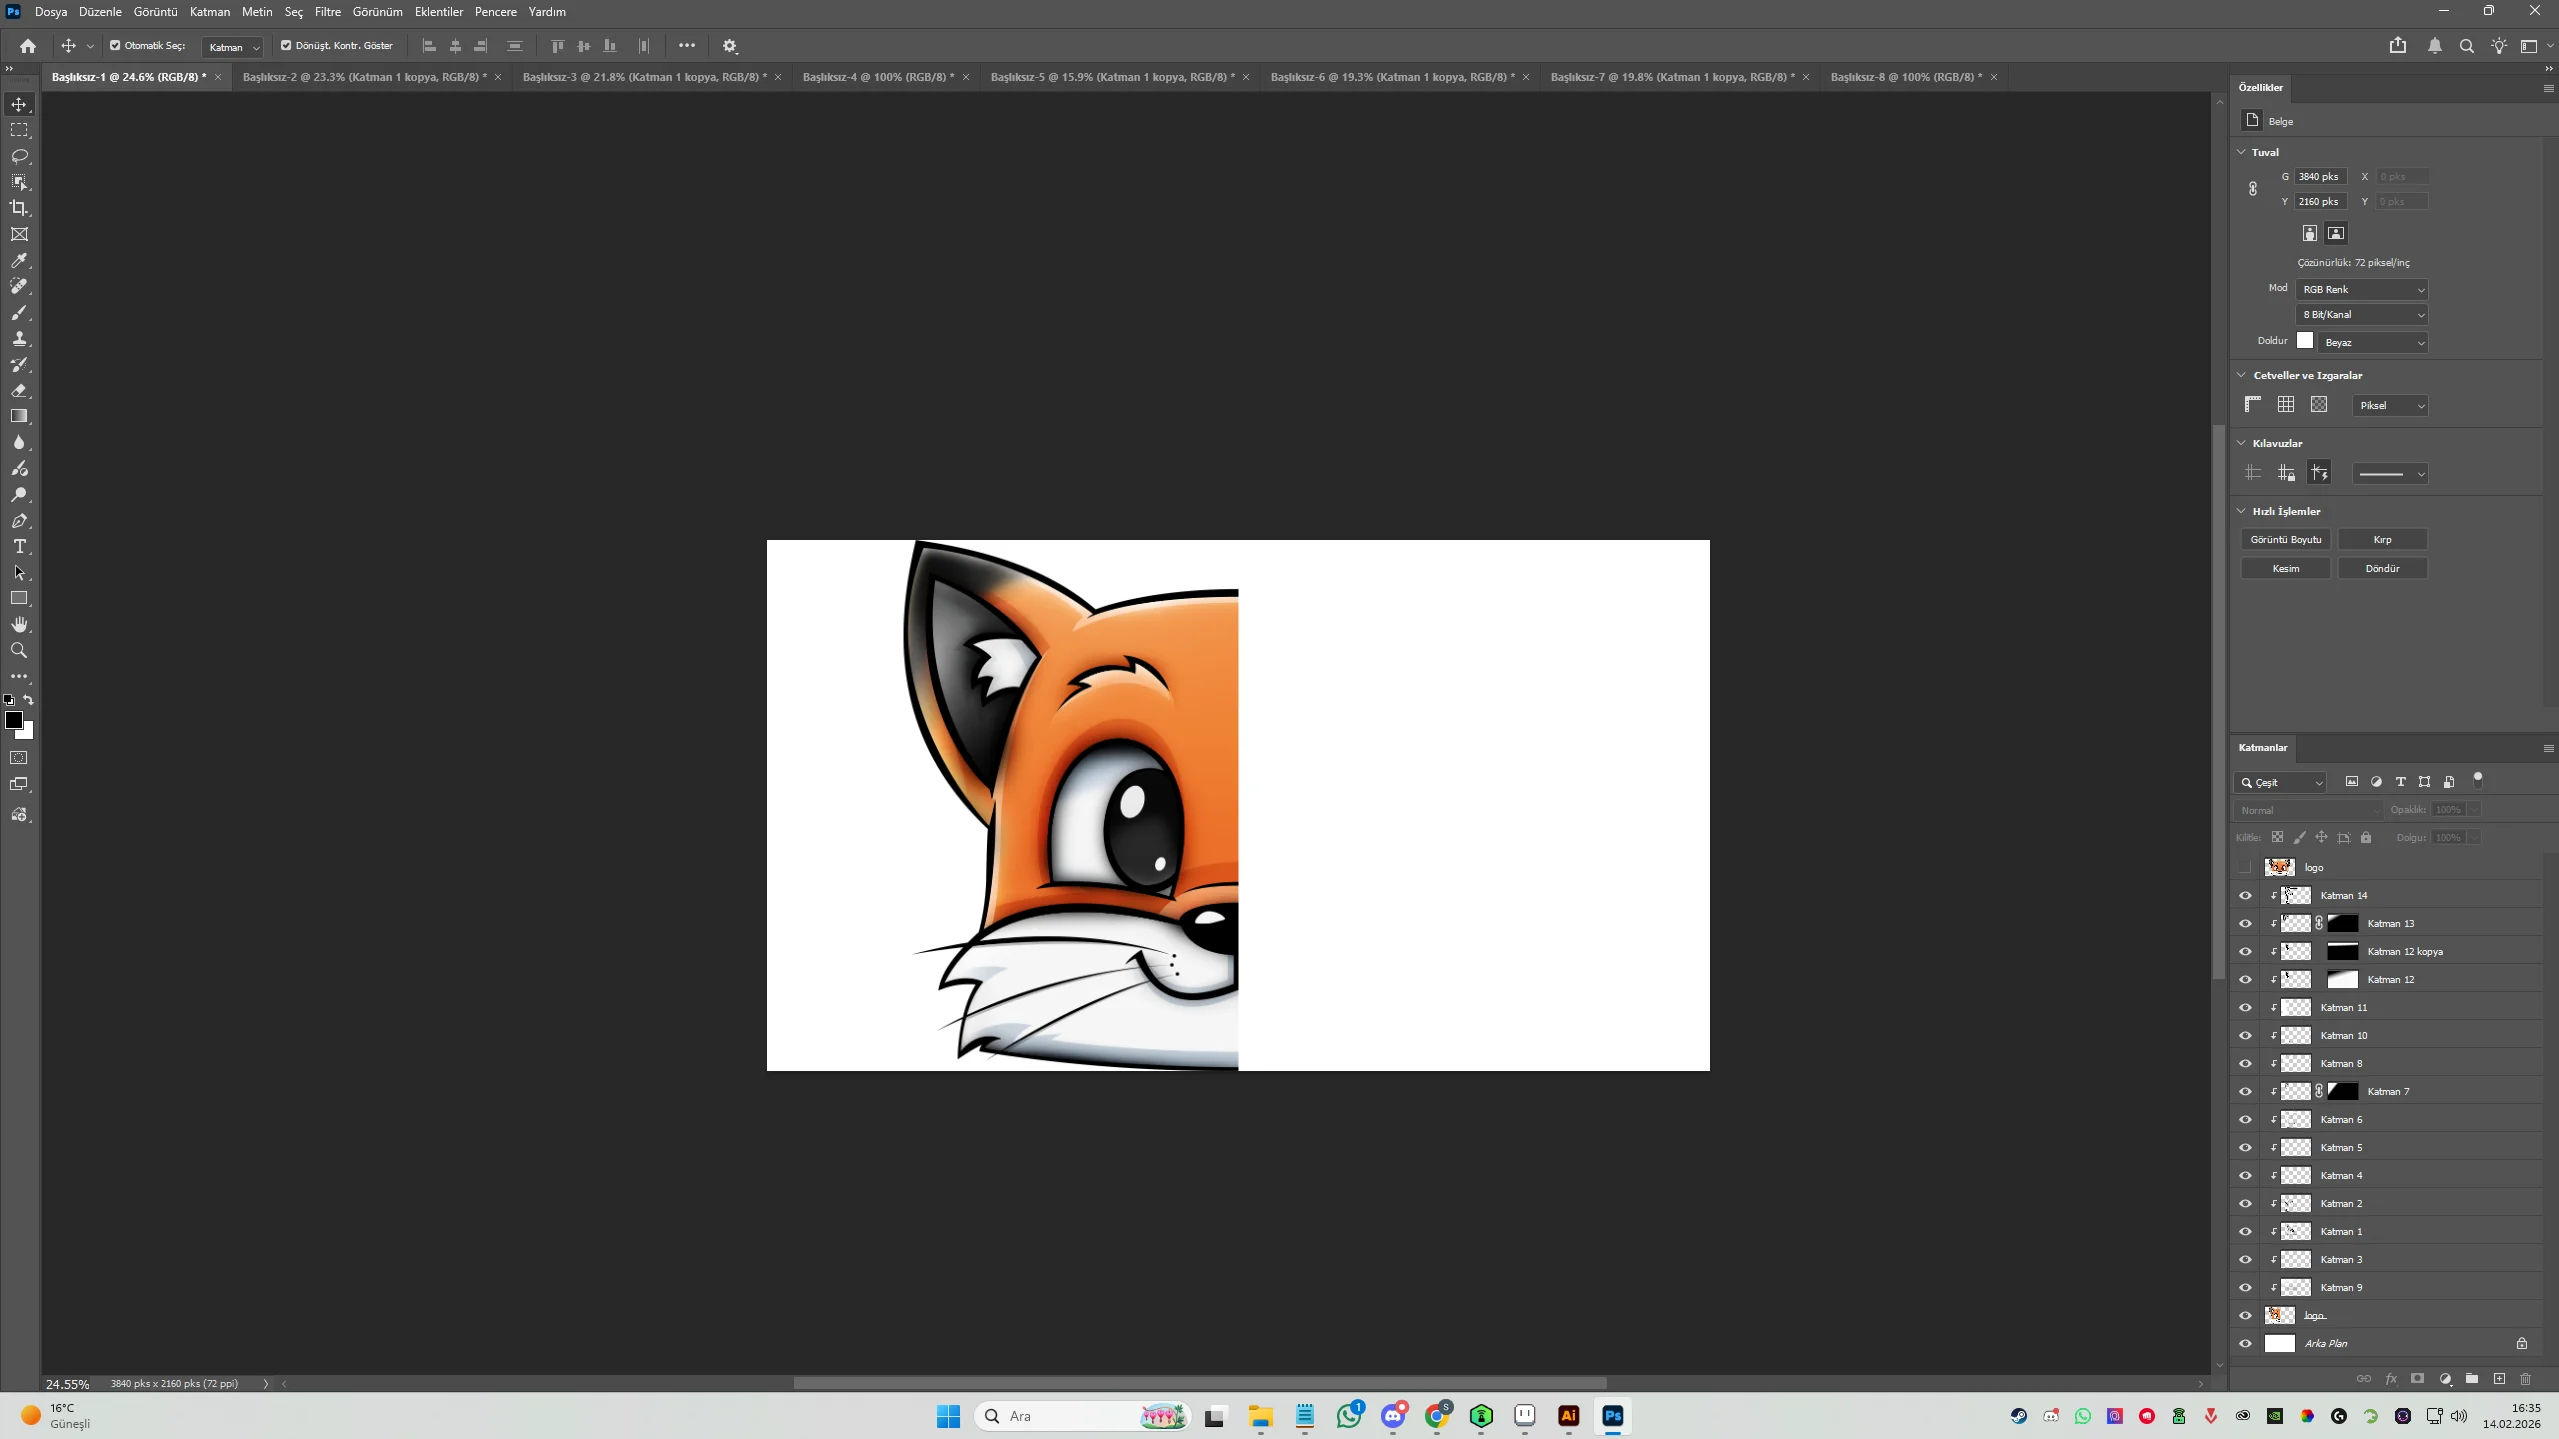The image size is (2559, 1439).
Task: Uncheck Dönüşt. Kontr. Göster option
Action: (286, 46)
